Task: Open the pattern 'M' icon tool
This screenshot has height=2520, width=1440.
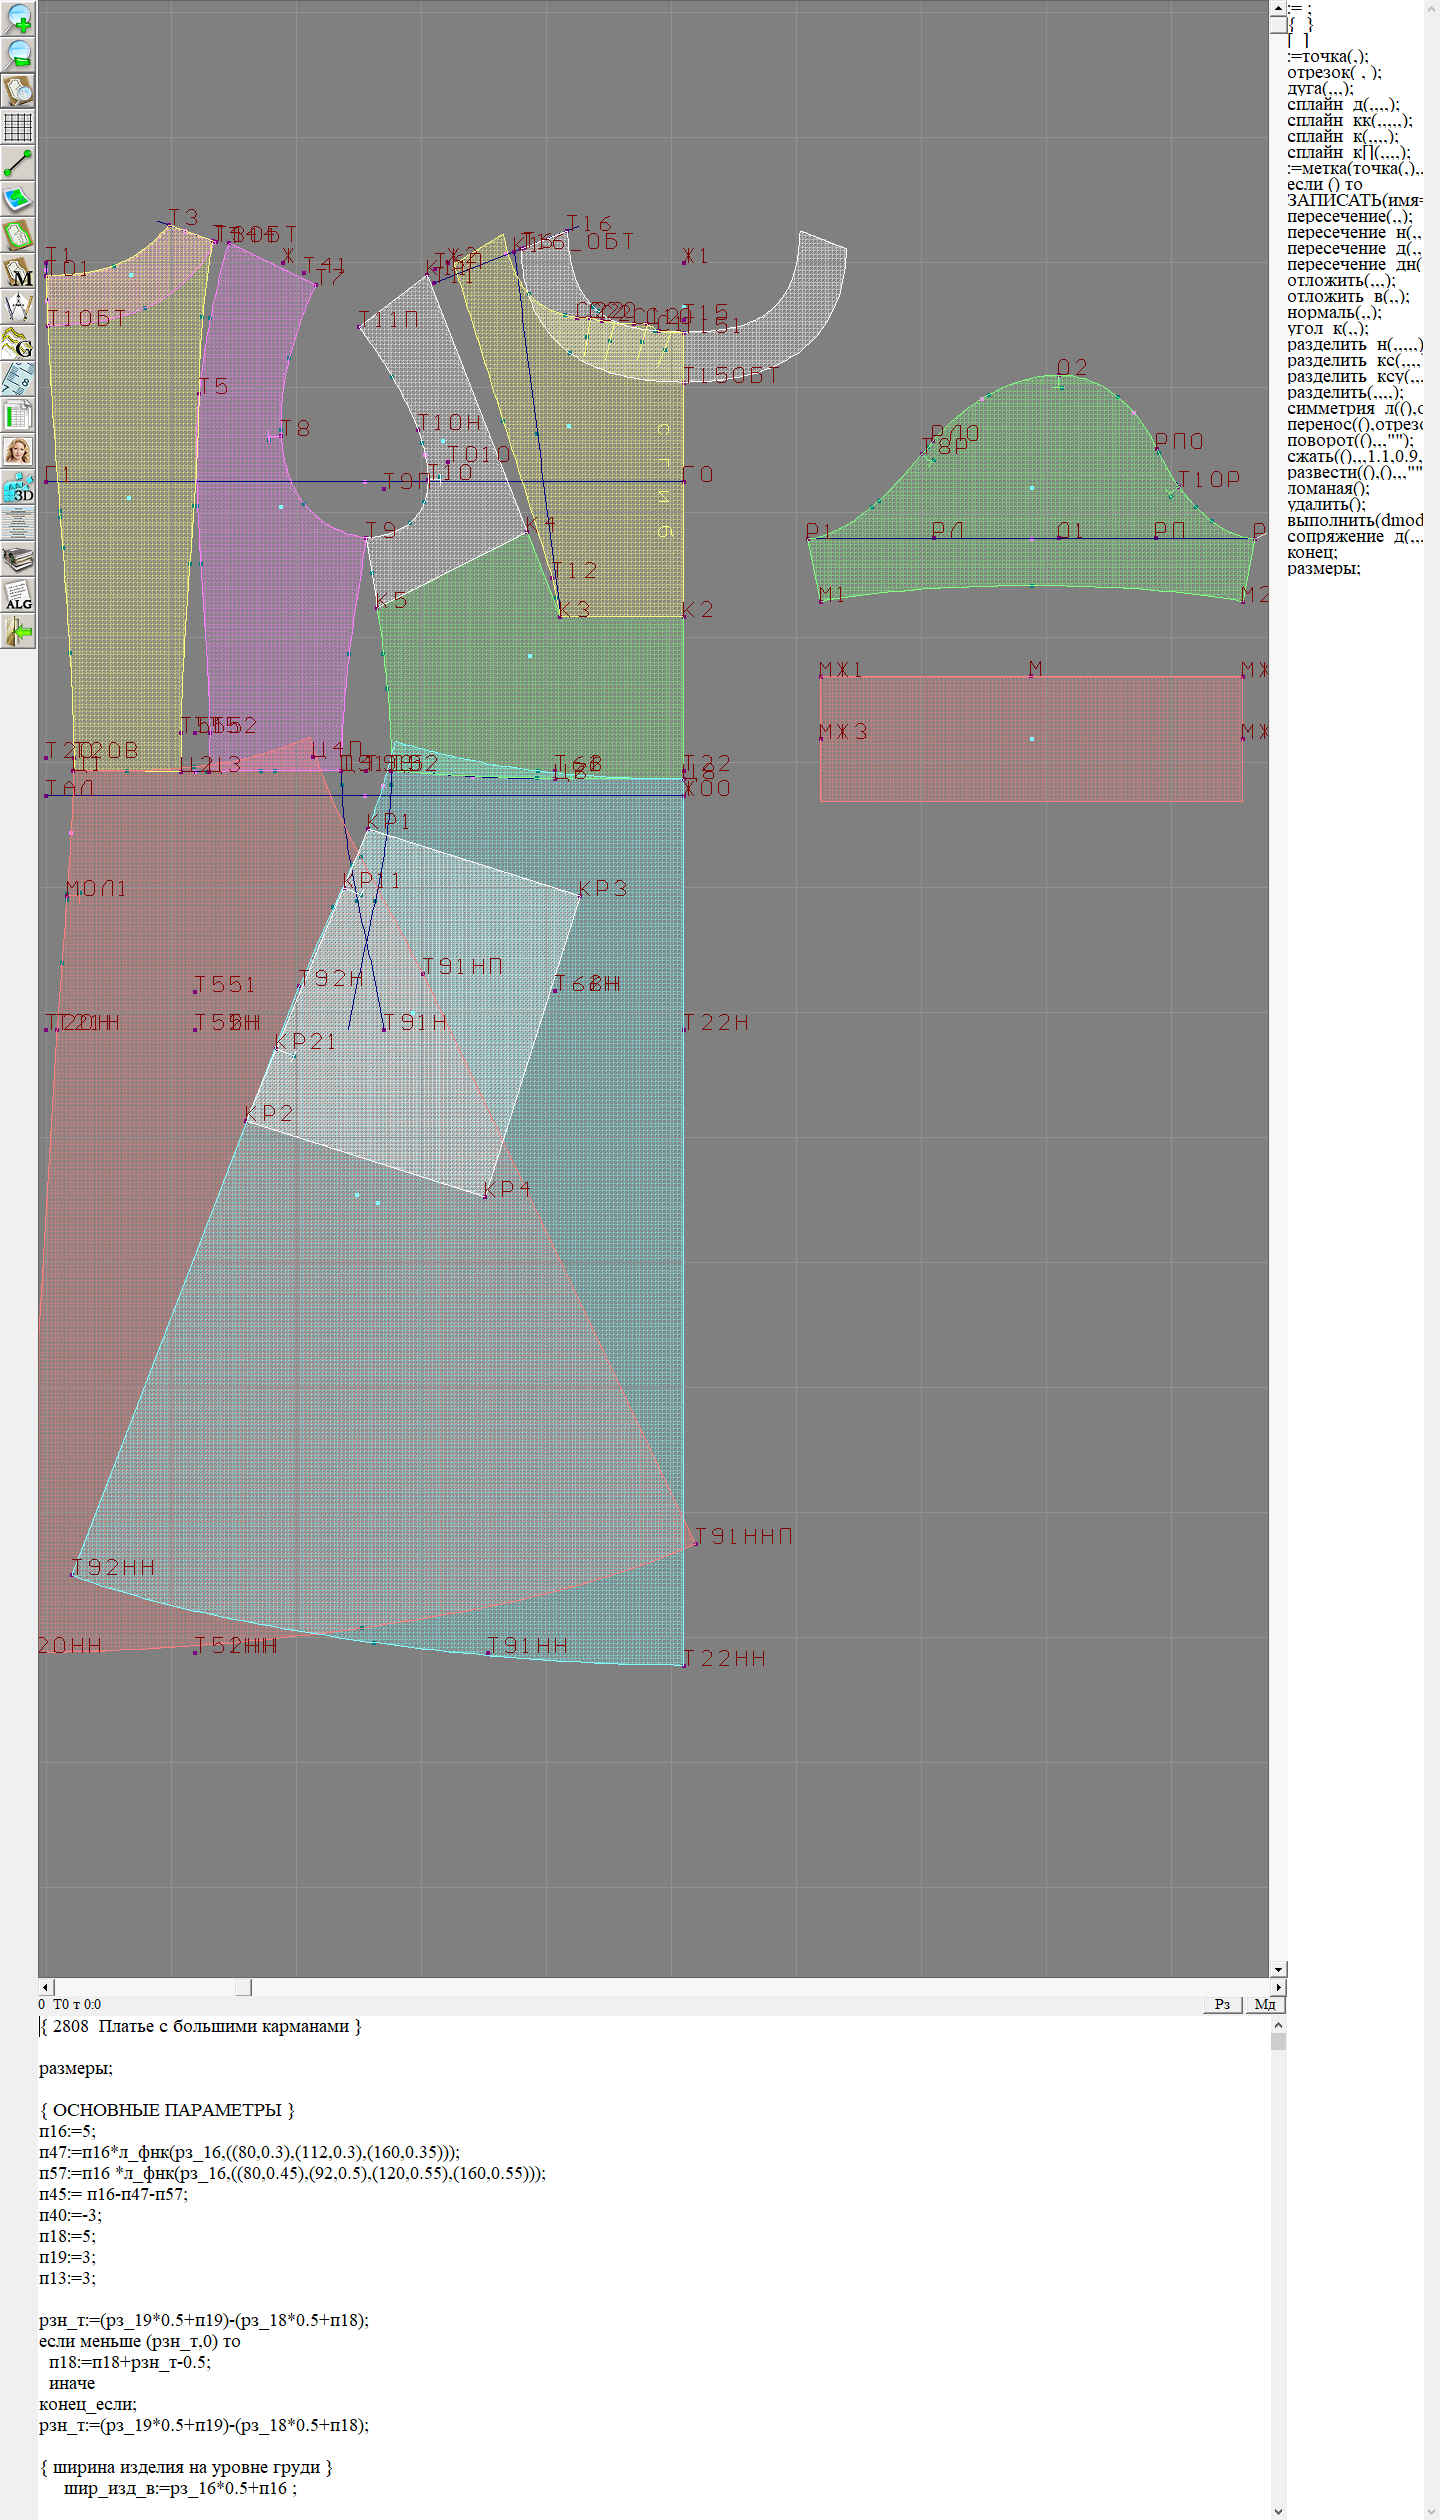Action: (x=18, y=272)
